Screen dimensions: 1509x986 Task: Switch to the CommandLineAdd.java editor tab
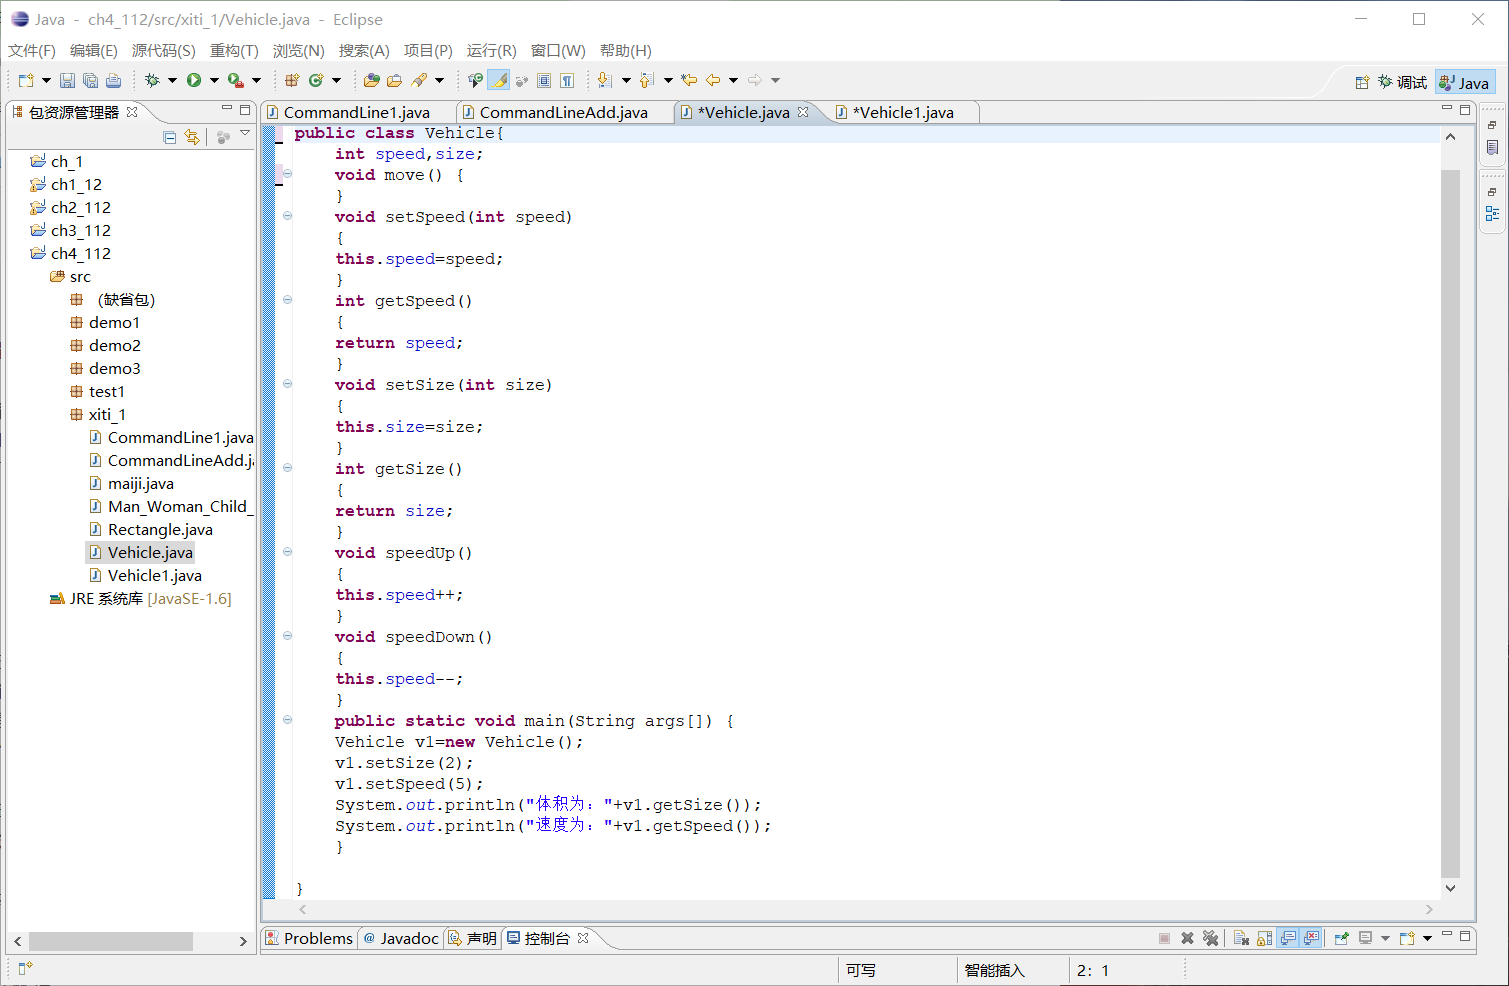coord(564,112)
